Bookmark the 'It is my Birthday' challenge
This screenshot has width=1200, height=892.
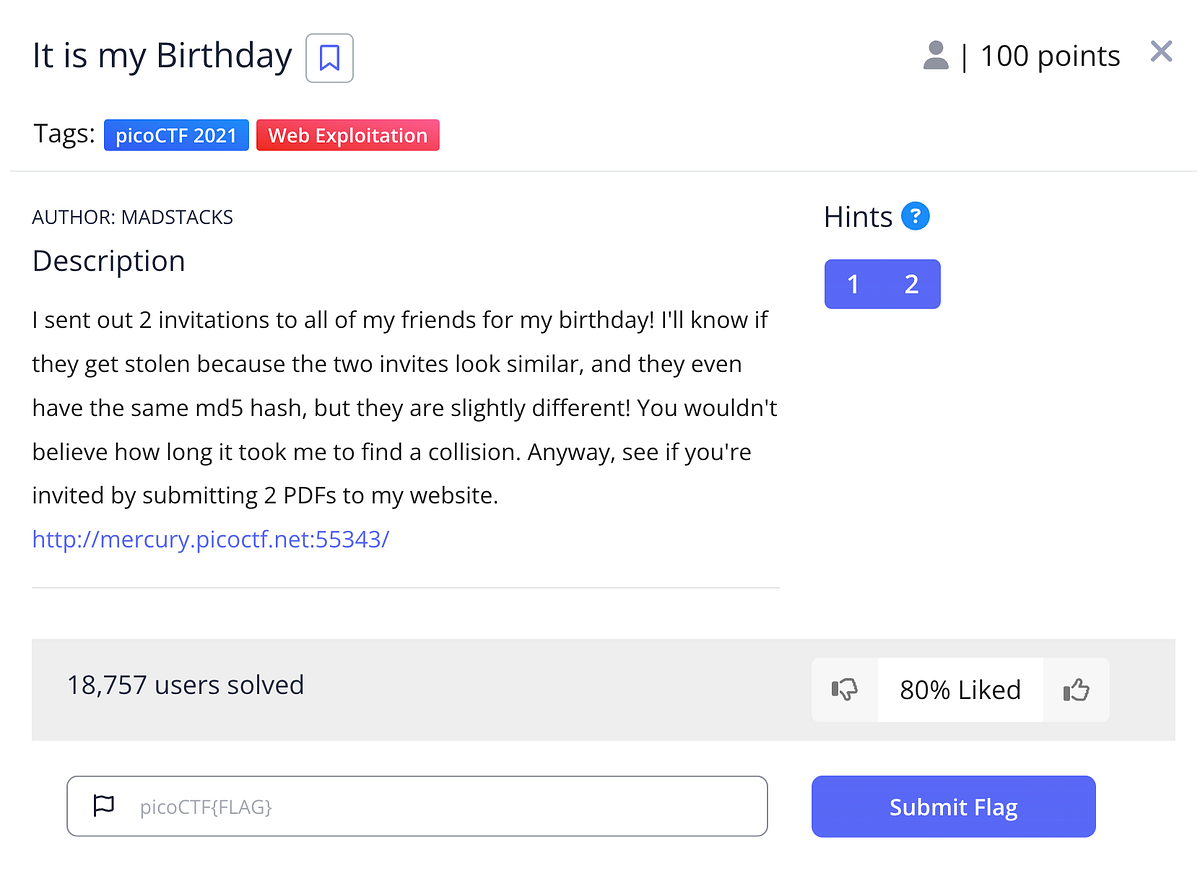(x=329, y=58)
